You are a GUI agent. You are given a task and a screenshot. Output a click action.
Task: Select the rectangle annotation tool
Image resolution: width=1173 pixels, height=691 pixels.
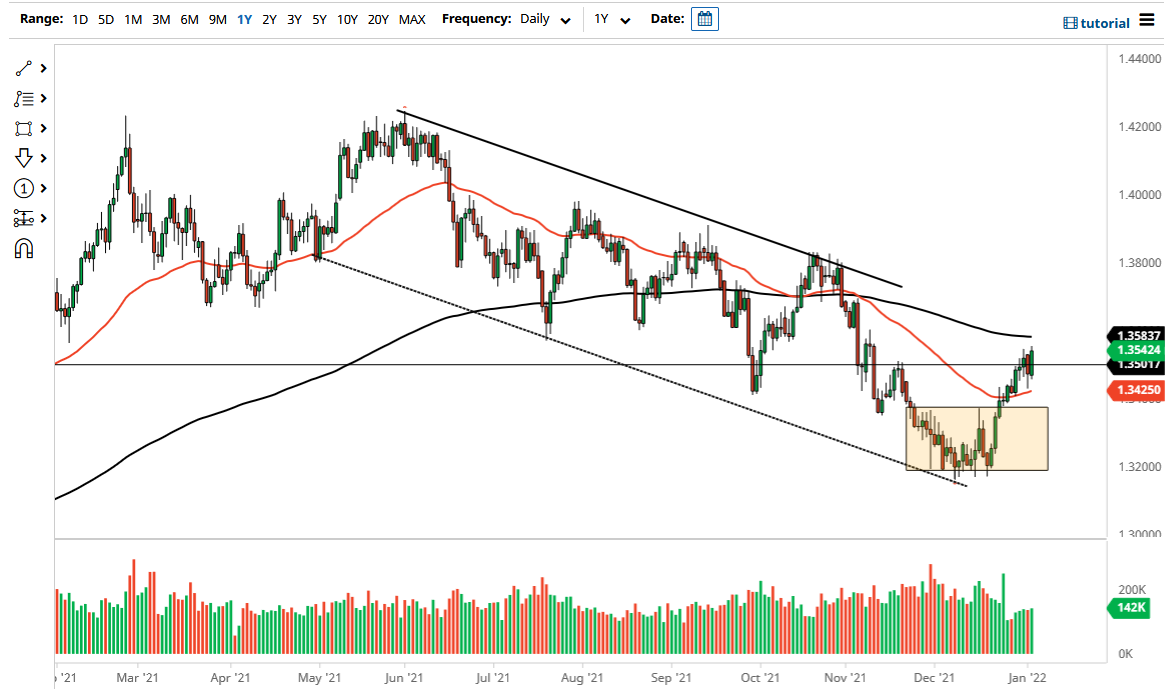pyautogui.click(x=22, y=128)
